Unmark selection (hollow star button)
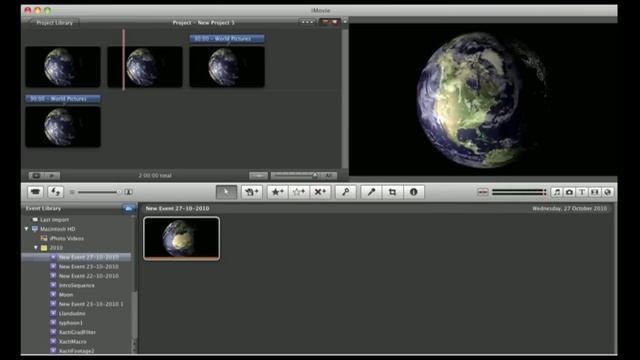The width and height of the screenshot is (640, 360). [x=299, y=192]
